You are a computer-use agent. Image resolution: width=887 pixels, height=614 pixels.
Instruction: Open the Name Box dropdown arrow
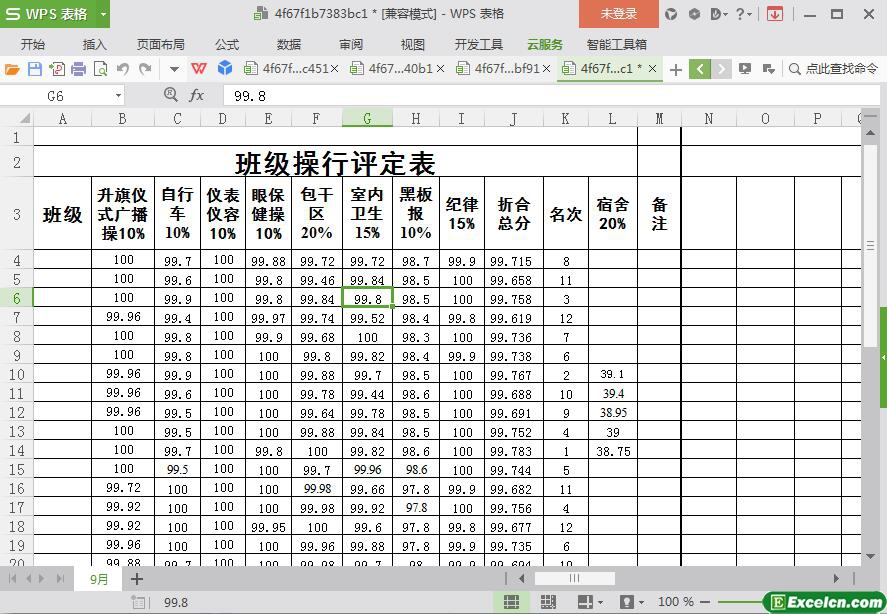(x=118, y=95)
